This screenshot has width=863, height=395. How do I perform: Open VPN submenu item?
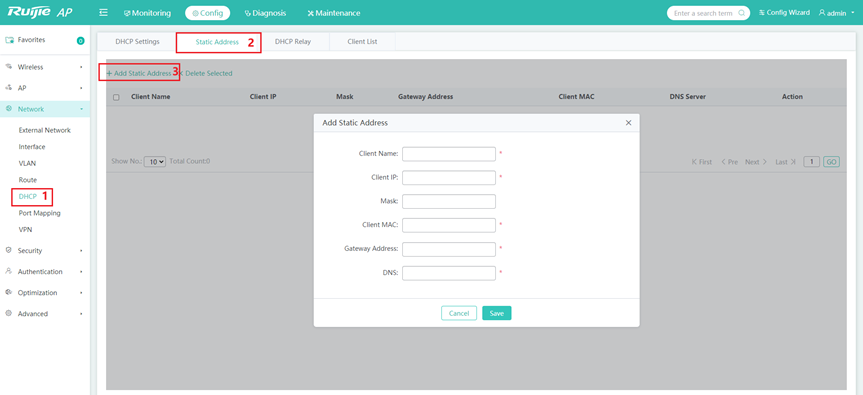point(25,229)
